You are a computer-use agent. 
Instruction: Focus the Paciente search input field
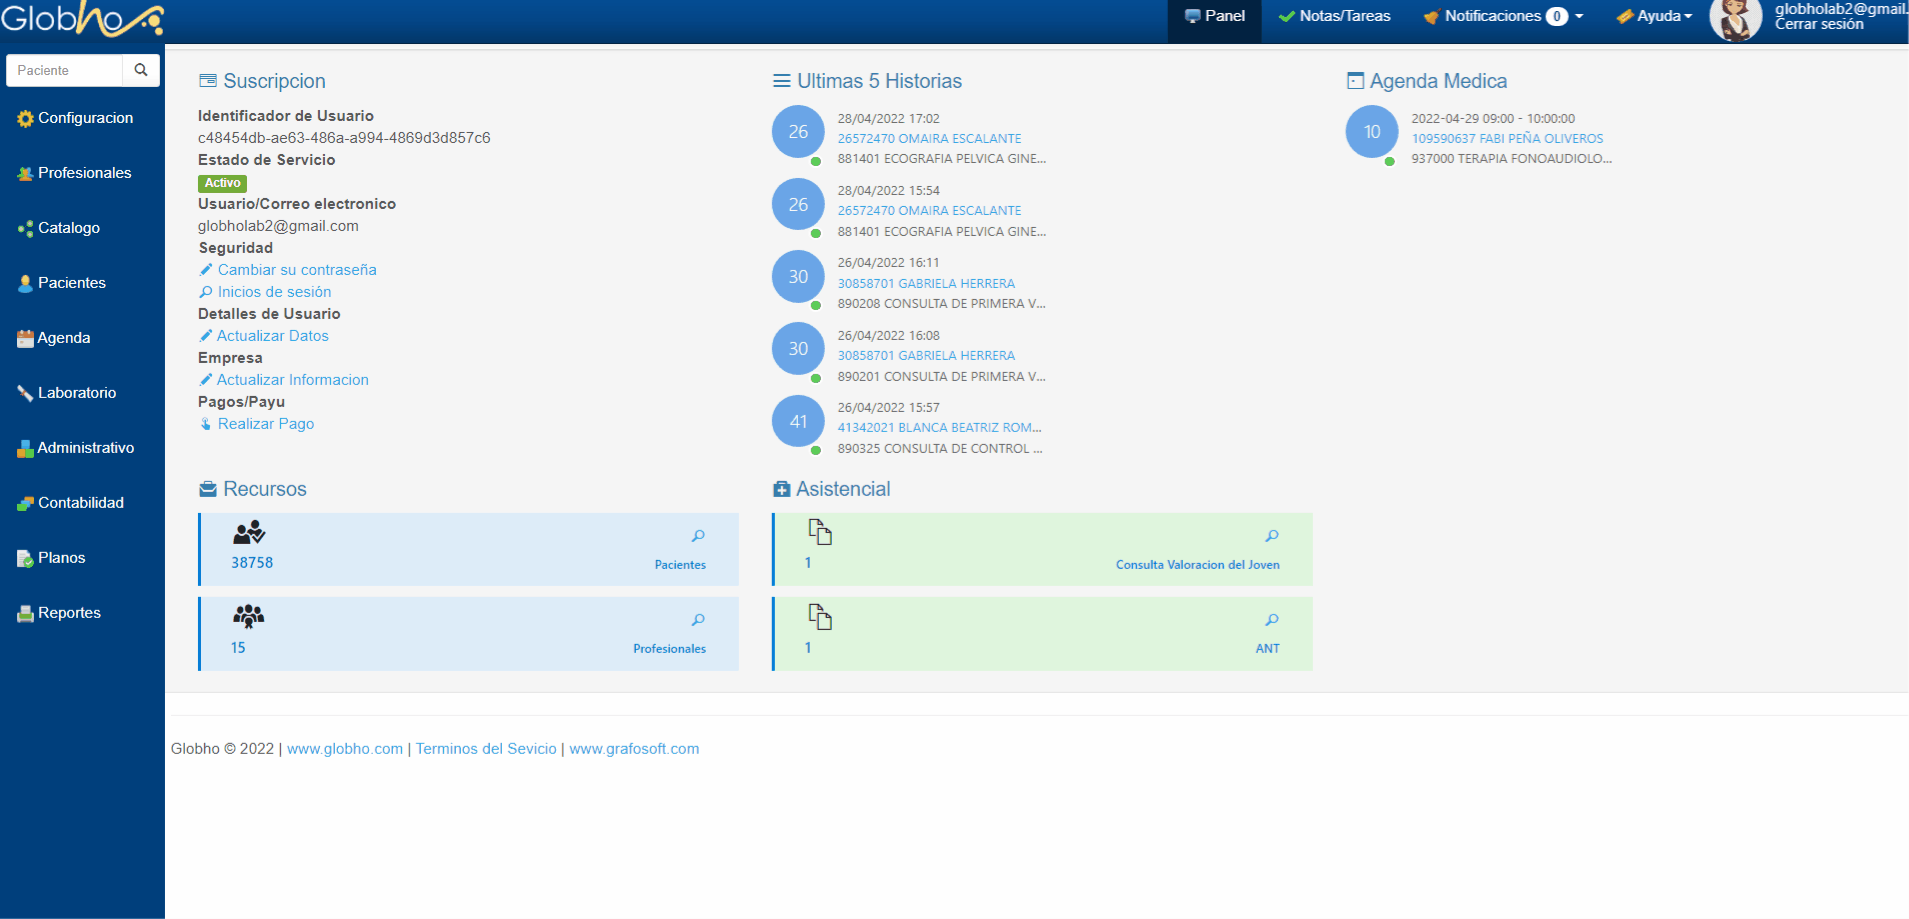coord(65,70)
